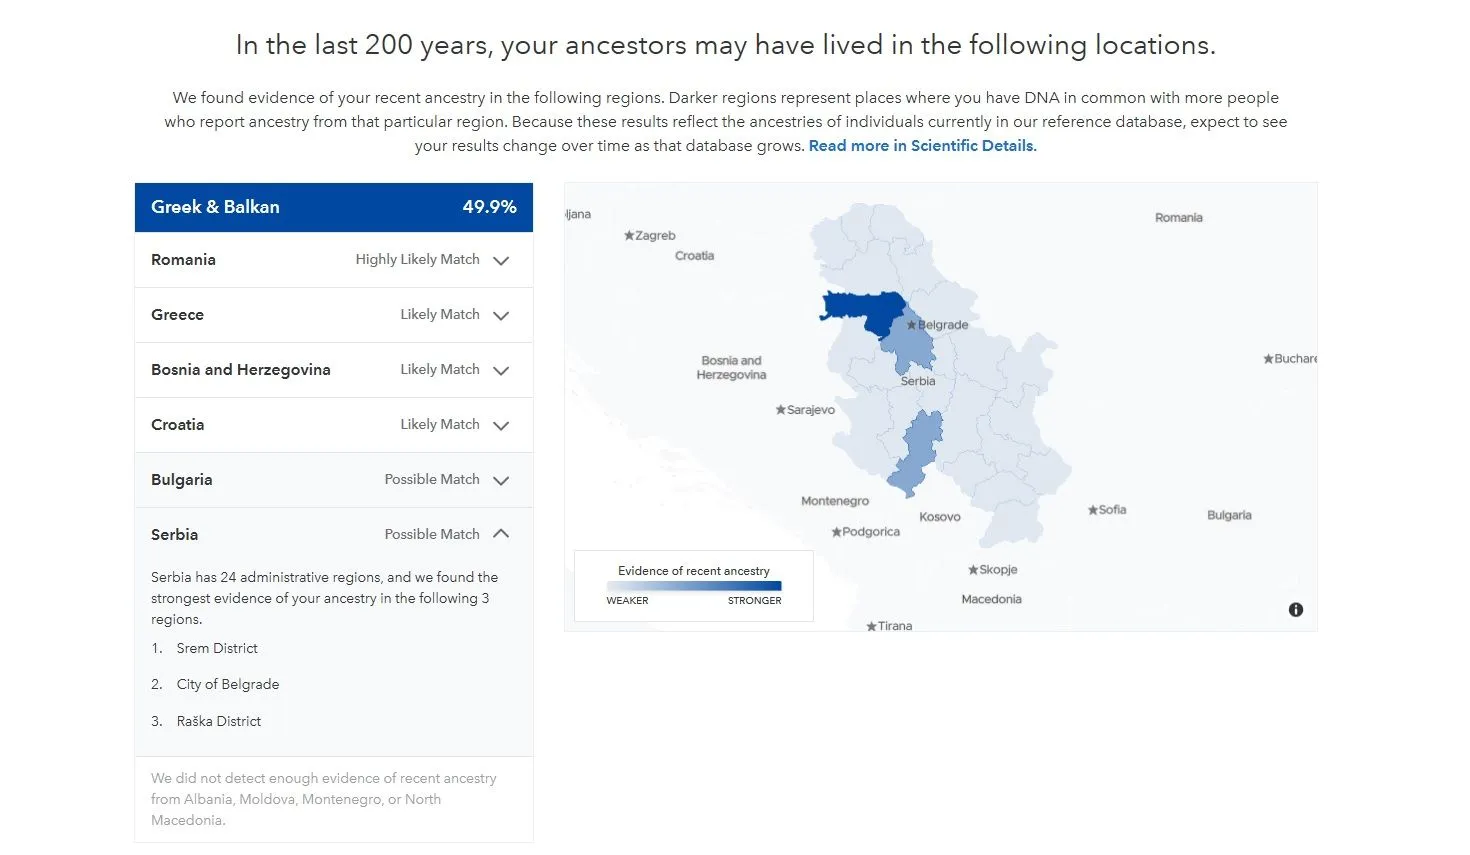Viewport: 1470px width, 855px height.
Task: Collapse the Serbia section
Action: [x=501, y=534]
